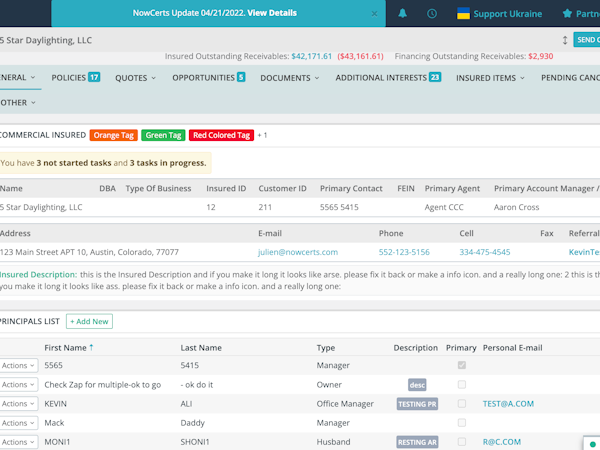
Task: Click the Type column header
Action: tap(326, 348)
